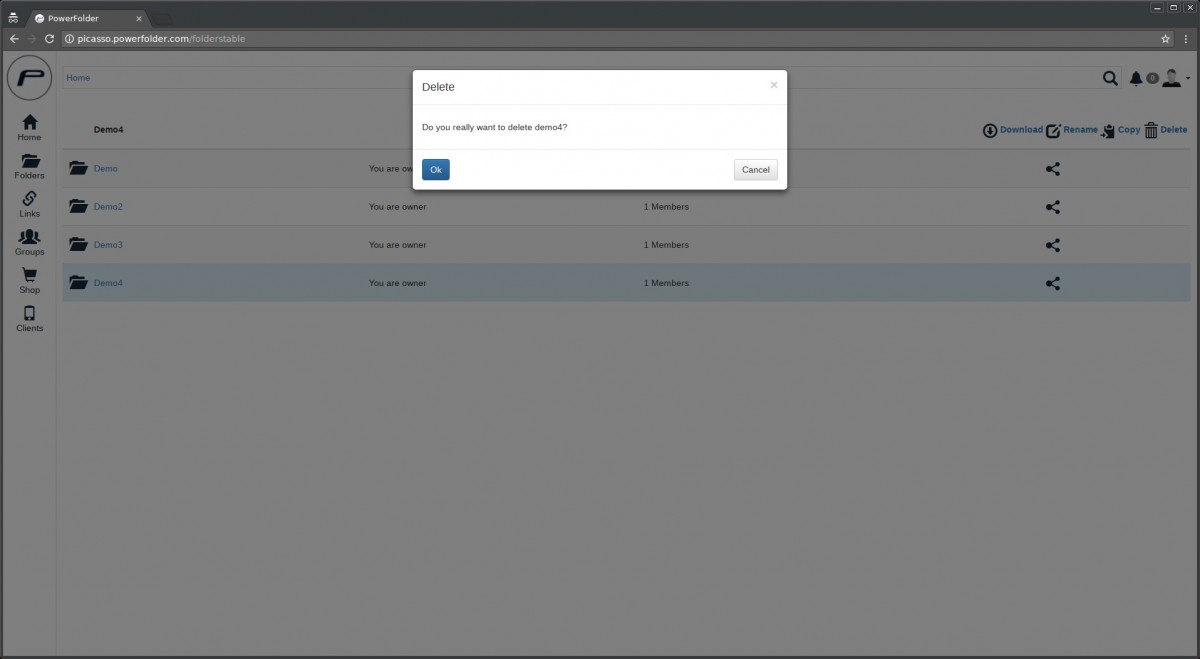Click the browser address bar
1200x659 pixels.
(x=300, y=37)
